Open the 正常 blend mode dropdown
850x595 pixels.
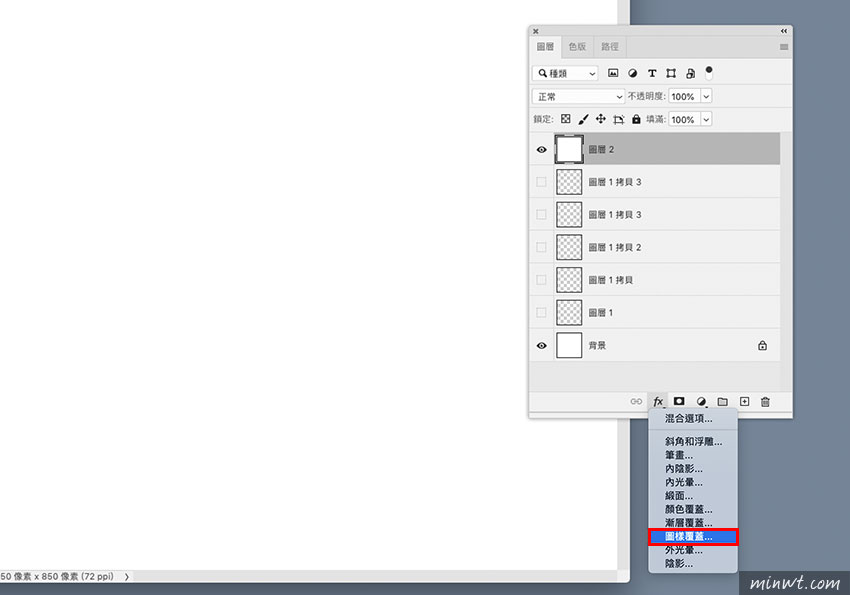[578, 96]
